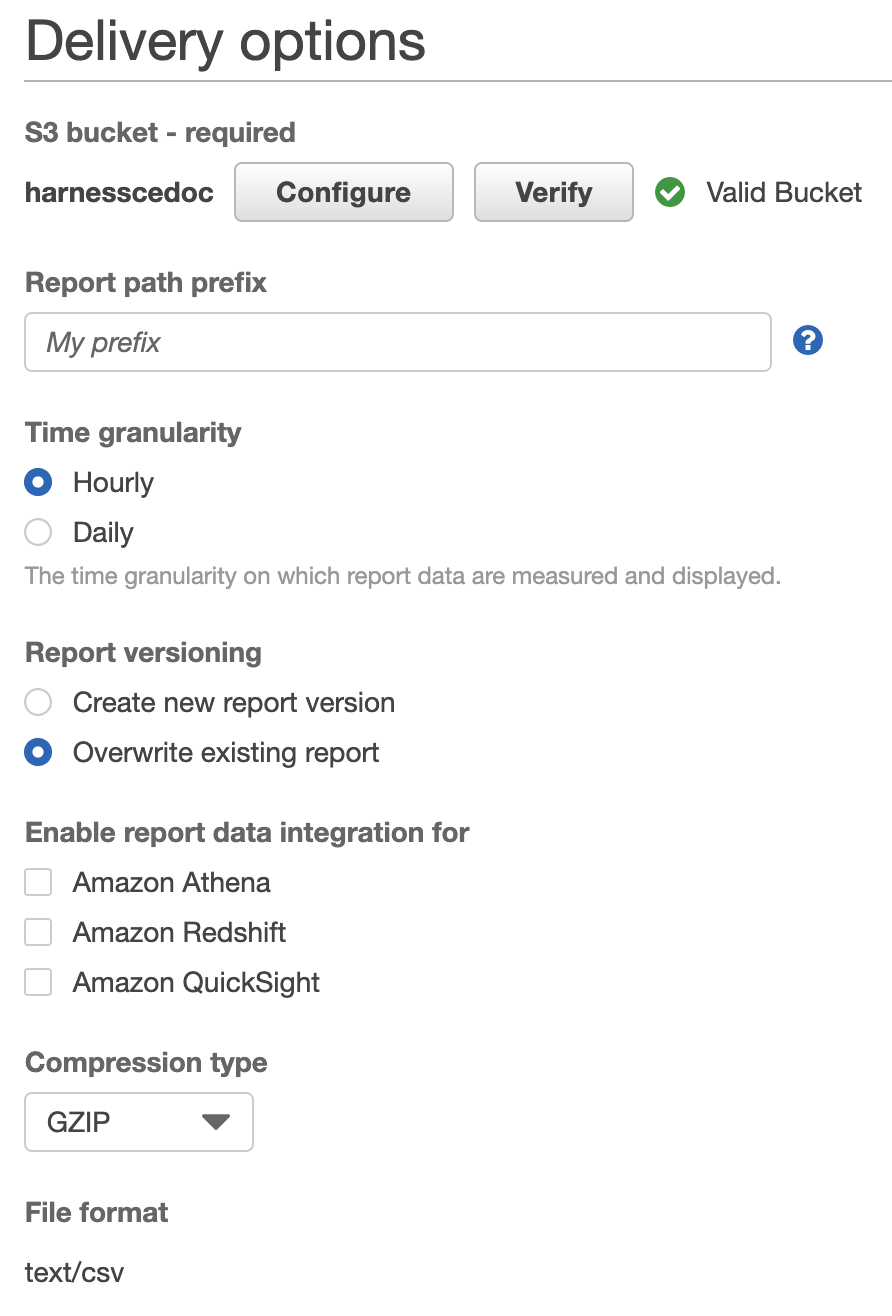
Task: Select Create new report version
Action: (x=38, y=703)
